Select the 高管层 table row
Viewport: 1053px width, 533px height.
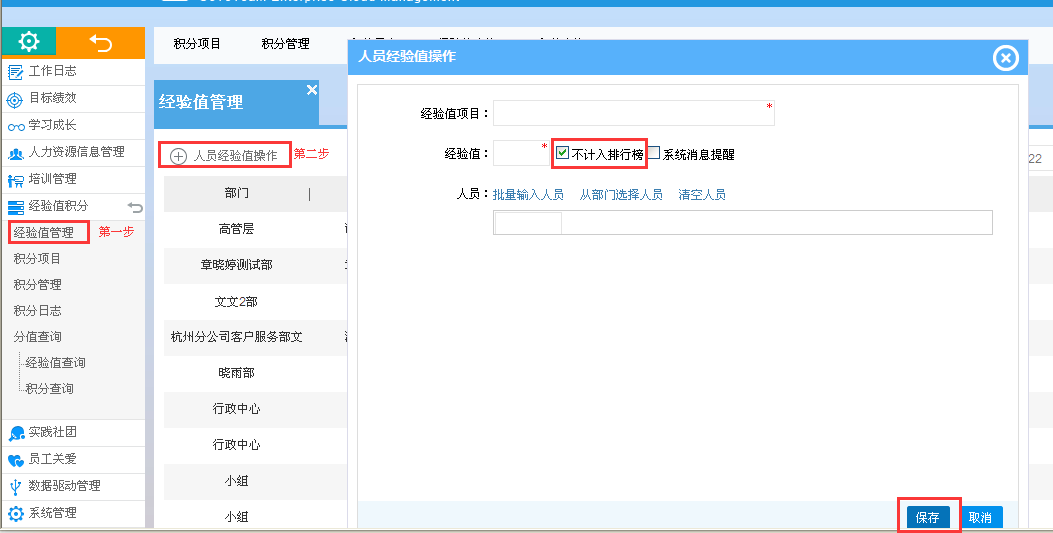[x=255, y=230]
